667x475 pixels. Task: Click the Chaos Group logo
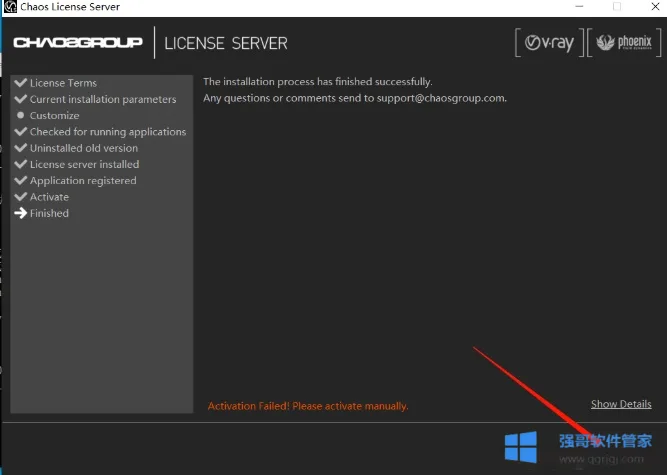pos(78,42)
